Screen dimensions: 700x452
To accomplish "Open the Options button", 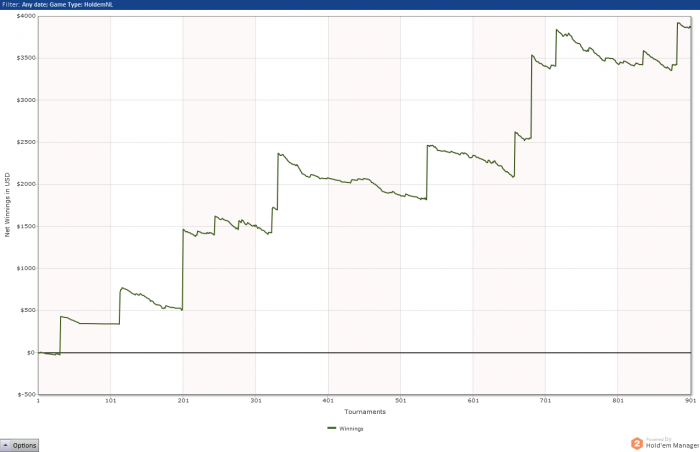I will pos(19,445).
